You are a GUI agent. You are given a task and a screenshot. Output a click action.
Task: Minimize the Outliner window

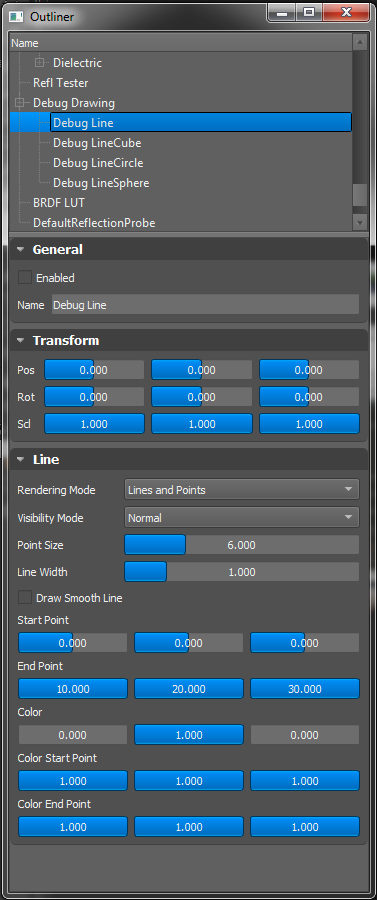[x=282, y=12]
